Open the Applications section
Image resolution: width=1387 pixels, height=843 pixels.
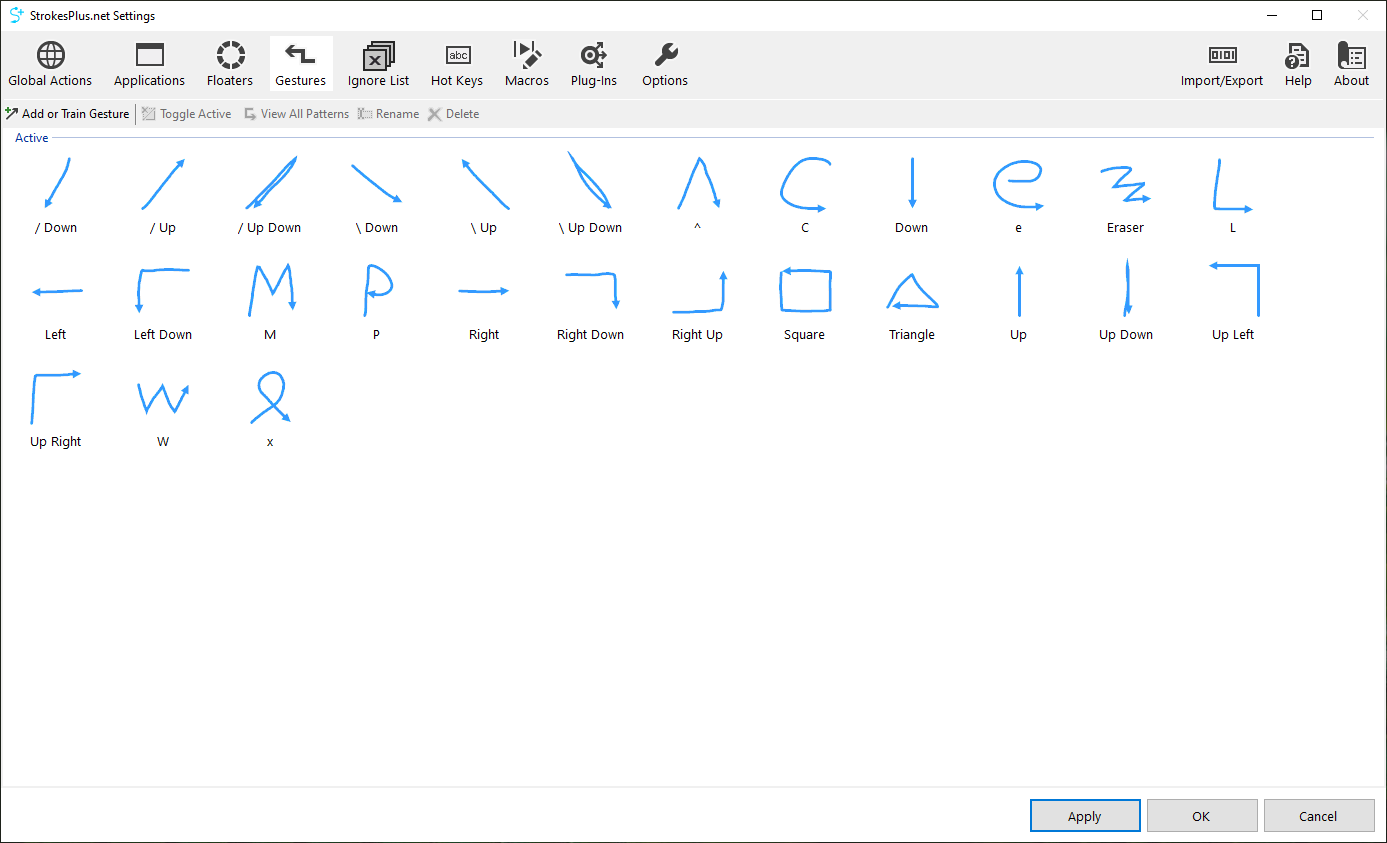(x=149, y=64)
